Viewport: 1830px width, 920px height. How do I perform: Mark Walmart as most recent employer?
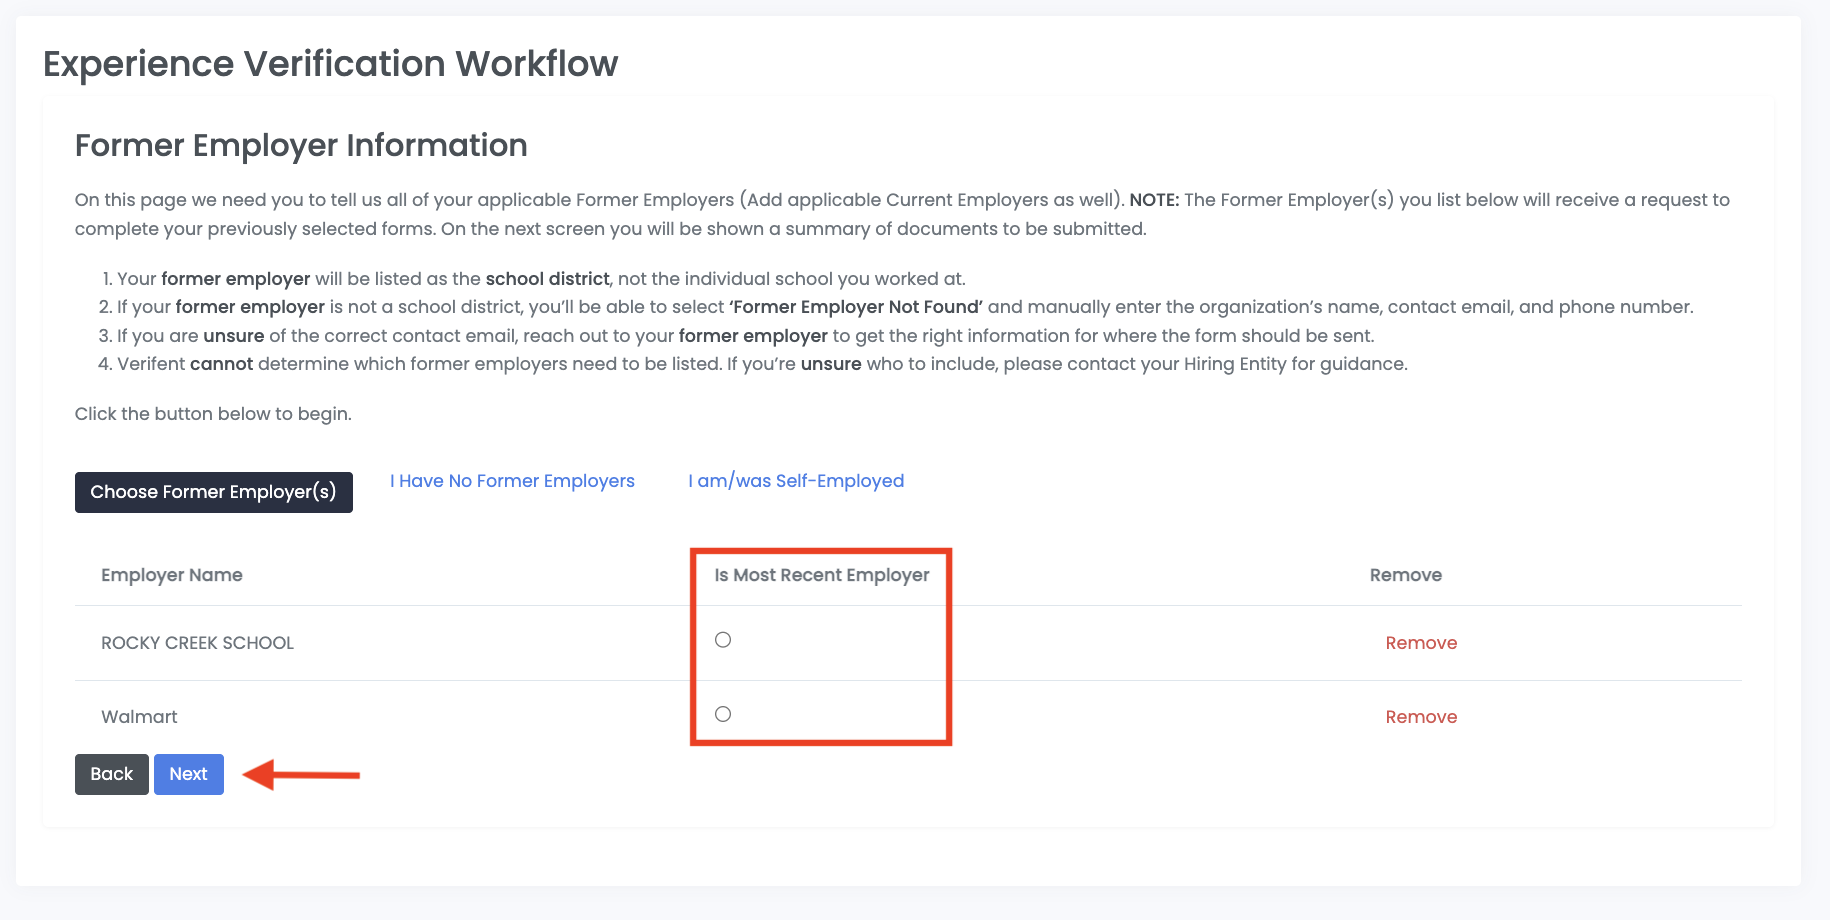[x=723, y=714]
